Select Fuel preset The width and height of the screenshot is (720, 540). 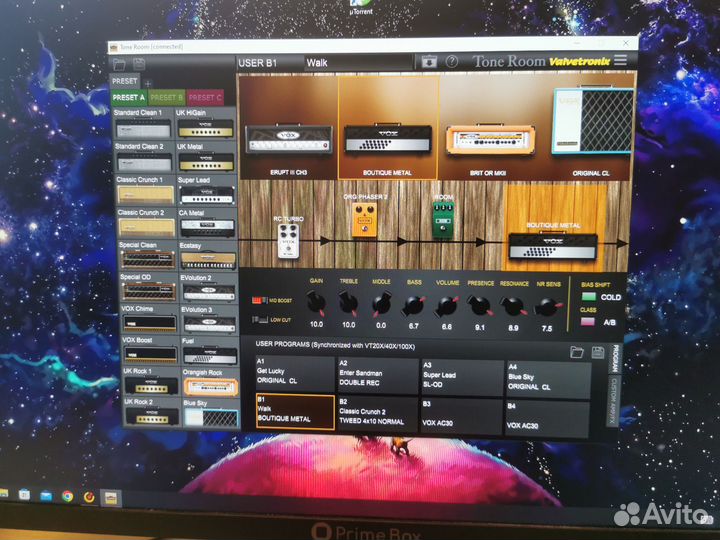[x=210, y=350]
